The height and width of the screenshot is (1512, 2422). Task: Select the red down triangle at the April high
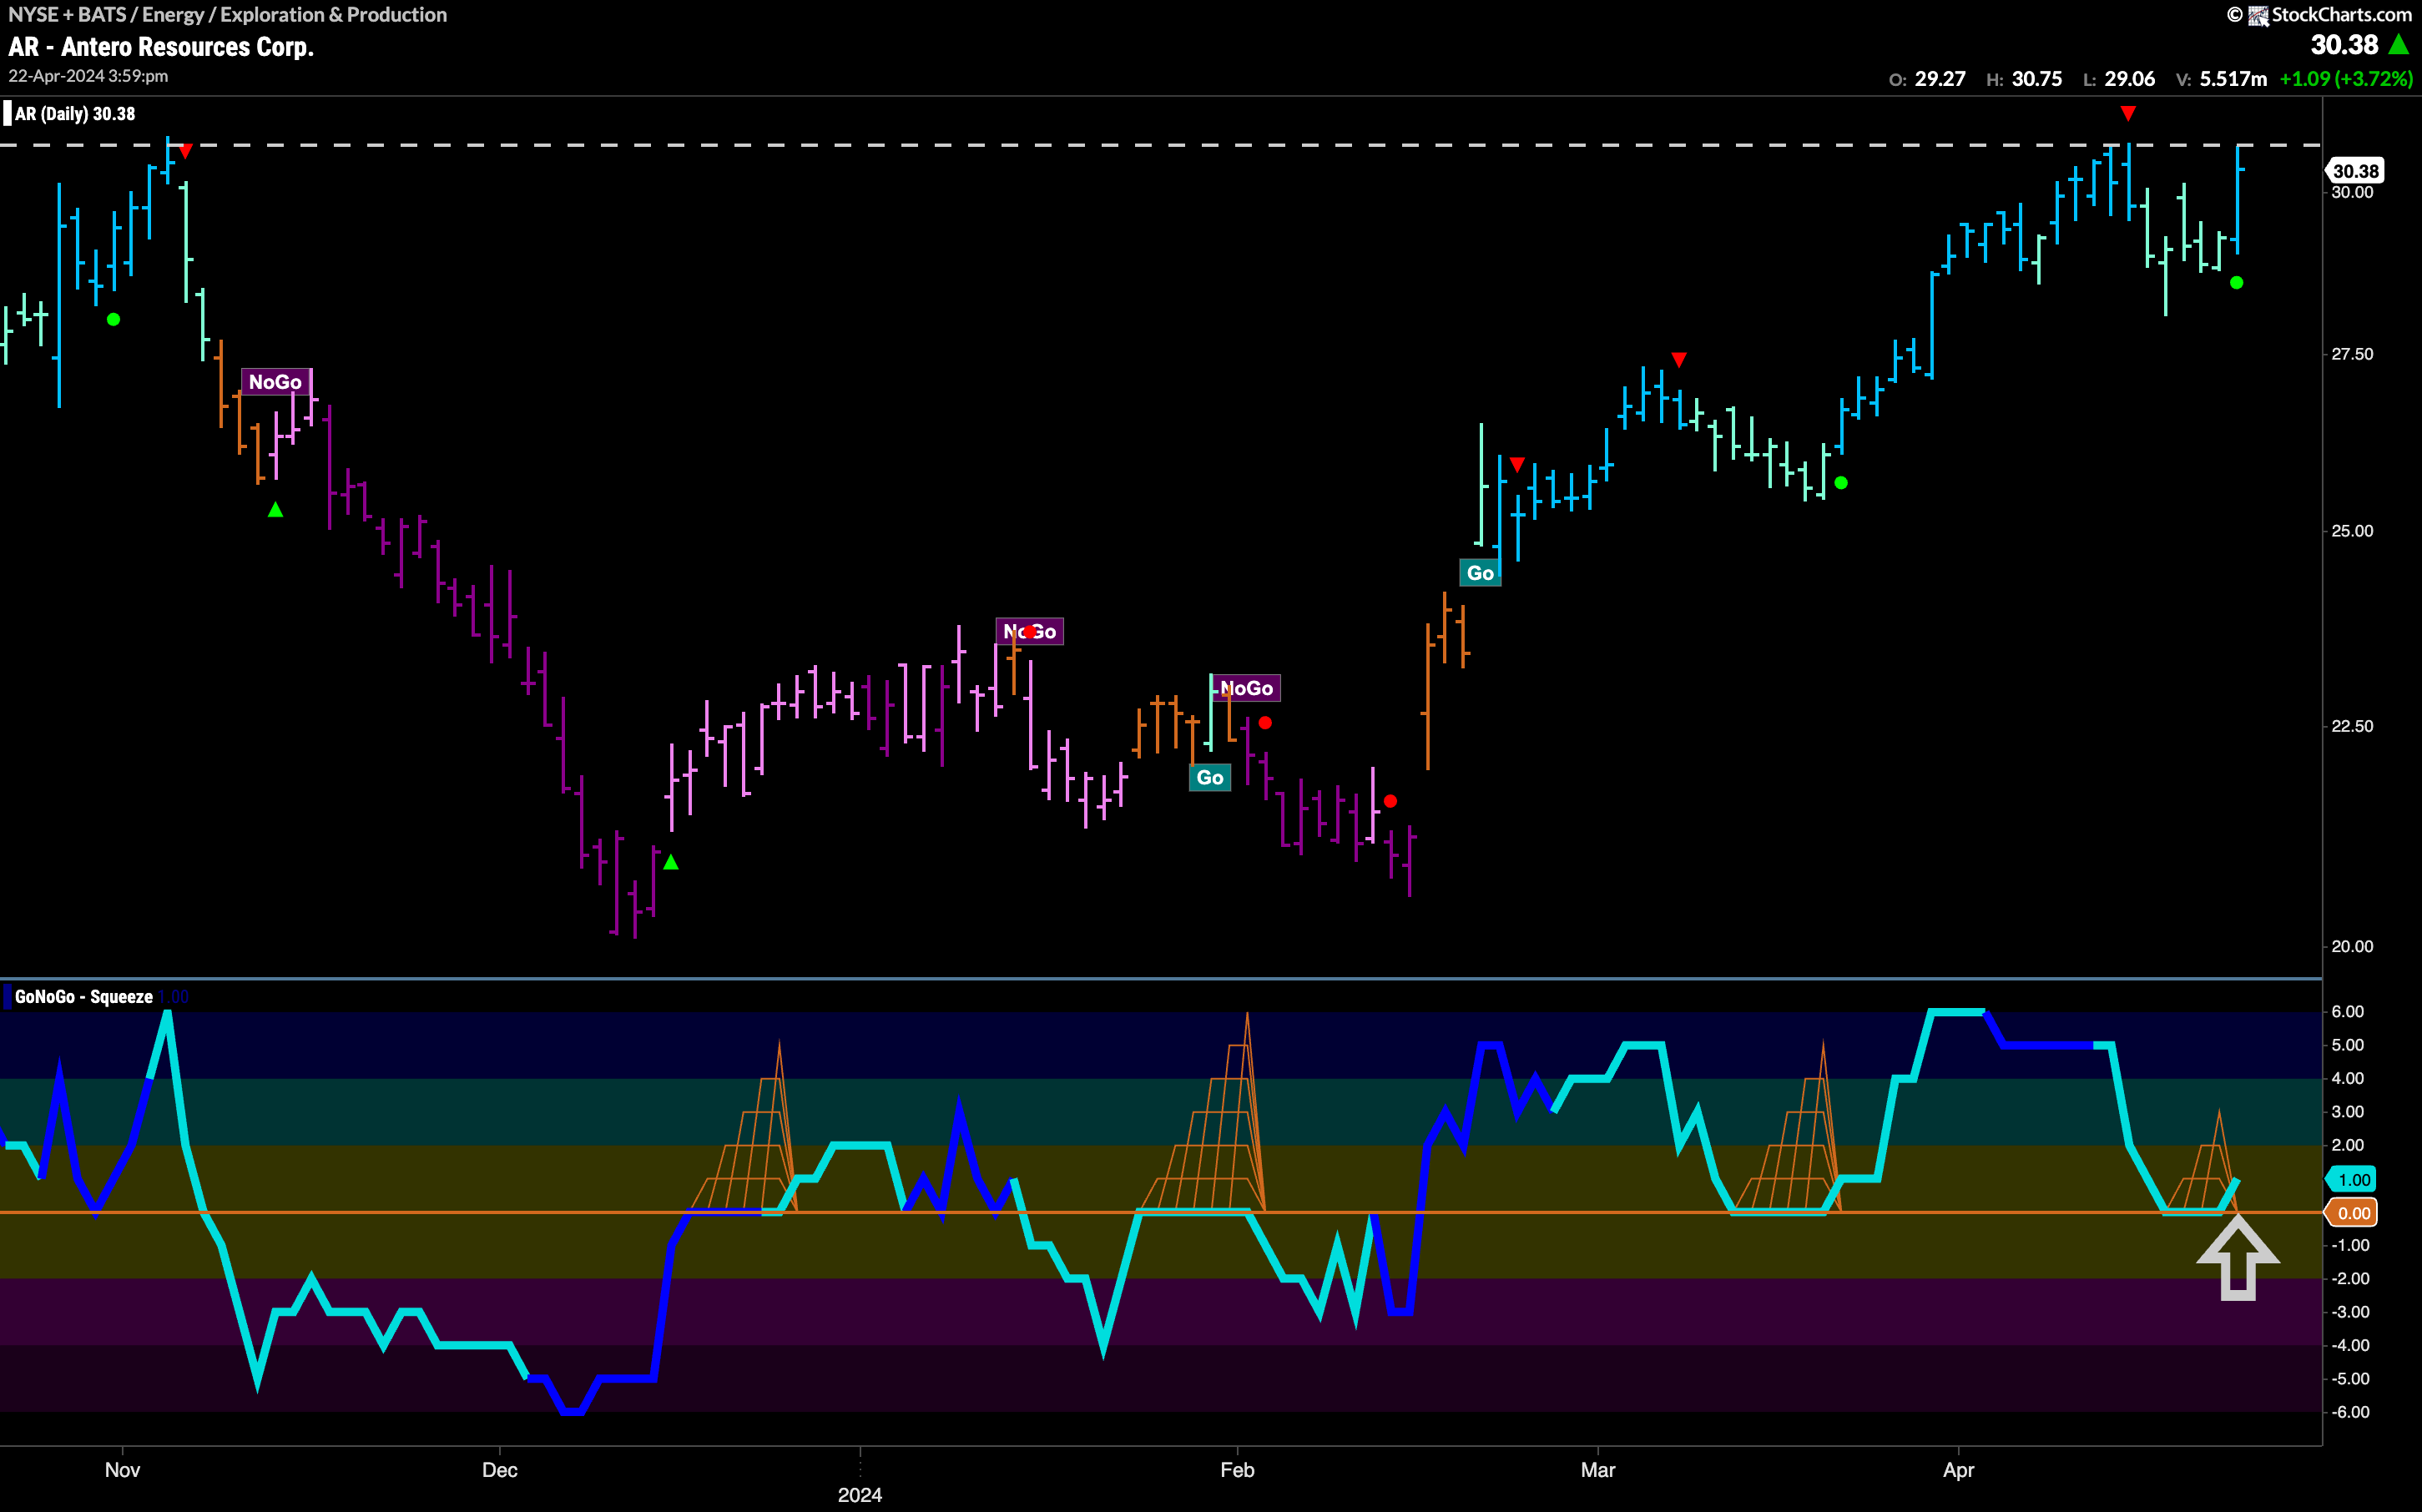coord(2128,113)
